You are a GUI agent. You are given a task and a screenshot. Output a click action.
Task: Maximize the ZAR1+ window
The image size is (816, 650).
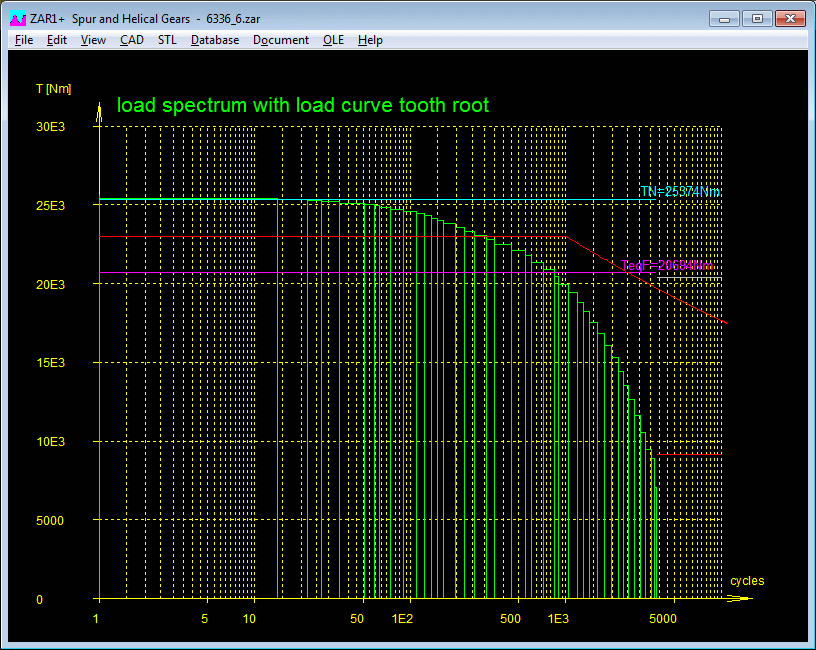coord(757,18)
